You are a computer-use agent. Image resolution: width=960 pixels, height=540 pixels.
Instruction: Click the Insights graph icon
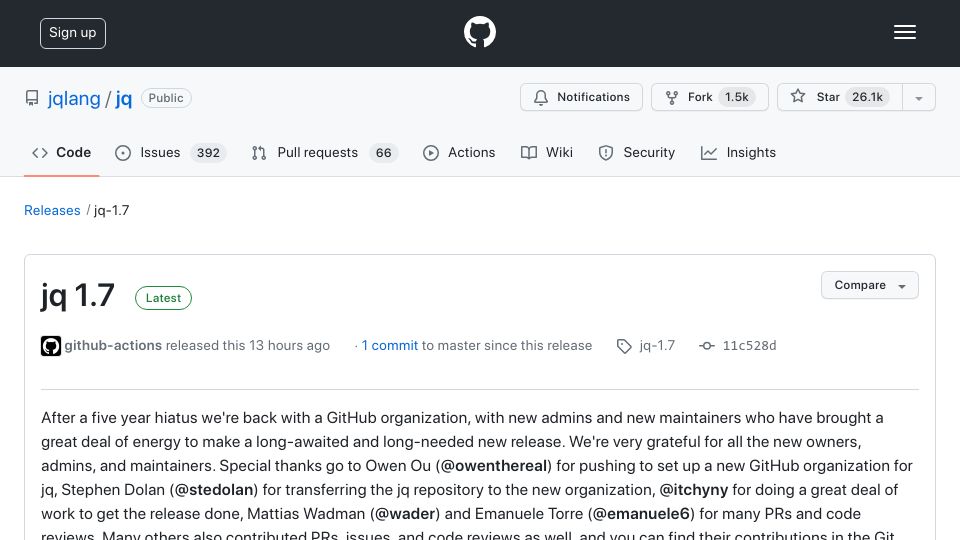point(708,153)
